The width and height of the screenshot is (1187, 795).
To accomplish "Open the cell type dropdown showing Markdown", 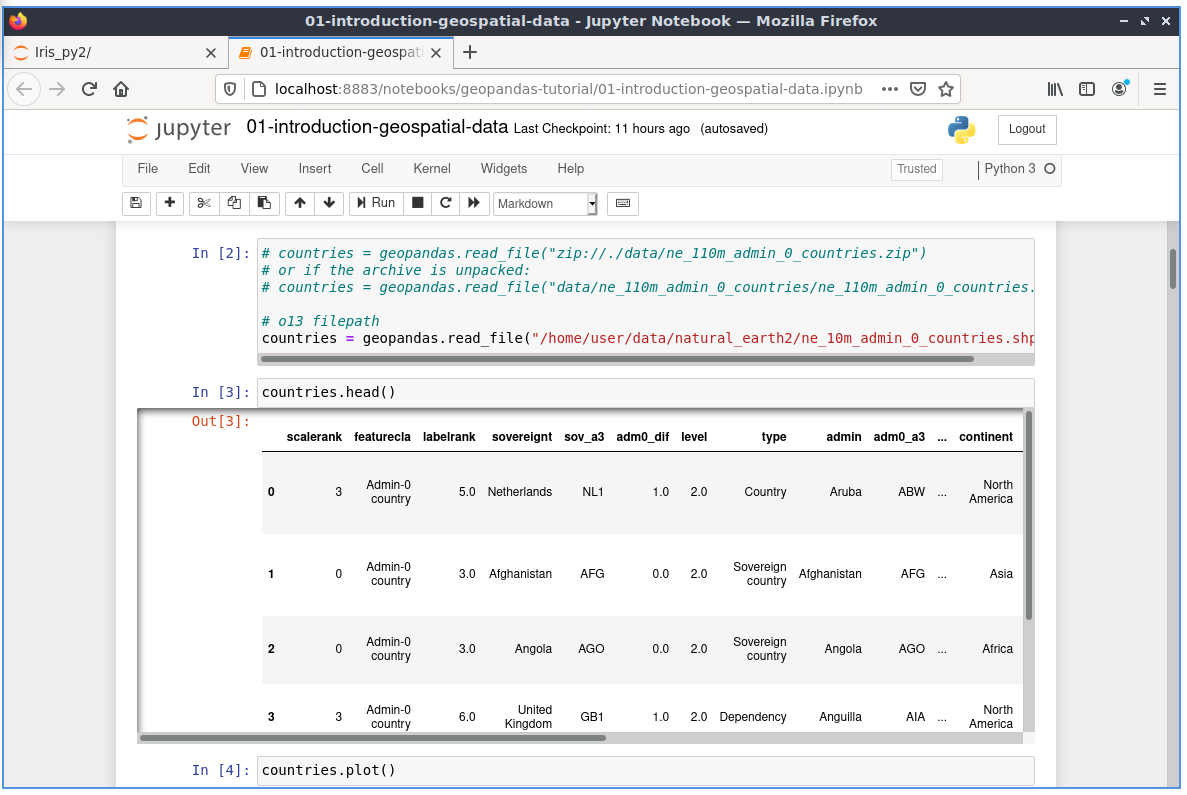I will pyautogui.click(x=547, y=204).
